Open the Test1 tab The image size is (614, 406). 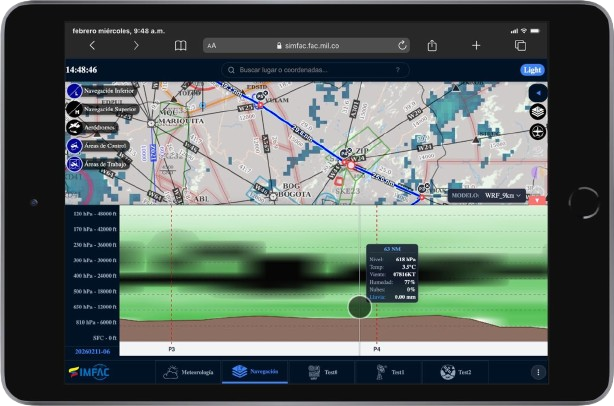[x=388, y=372]
